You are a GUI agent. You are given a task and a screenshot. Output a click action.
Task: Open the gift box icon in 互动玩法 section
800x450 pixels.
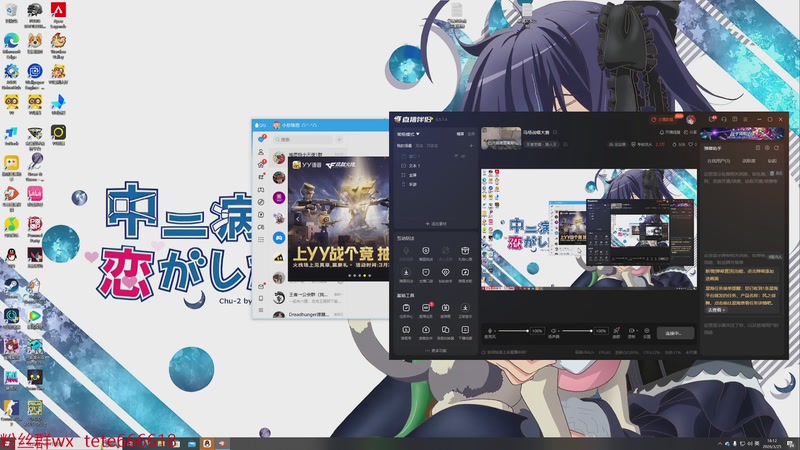tap(465, 253)
